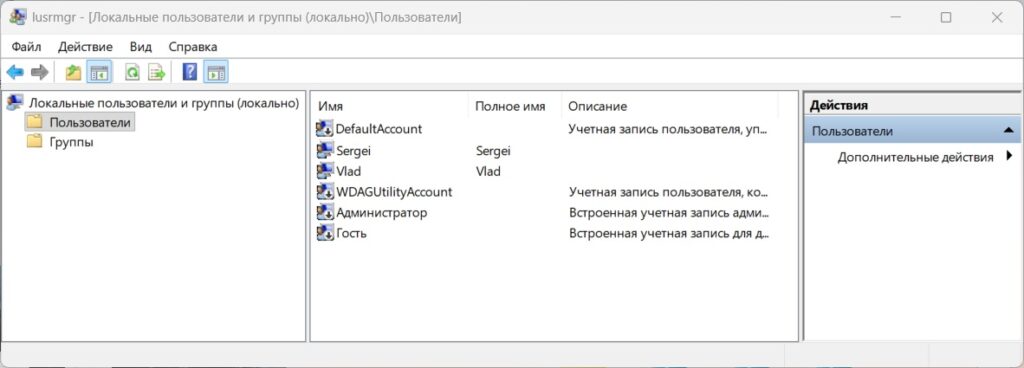Click the Гость user icon
Viewport: 1024px width, 368px height.
(325, 233)
